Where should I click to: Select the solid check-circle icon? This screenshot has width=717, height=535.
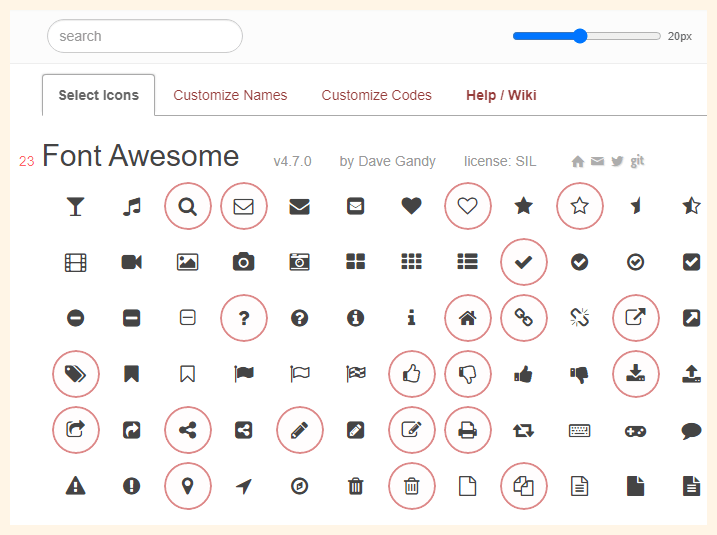click(580, 262)
